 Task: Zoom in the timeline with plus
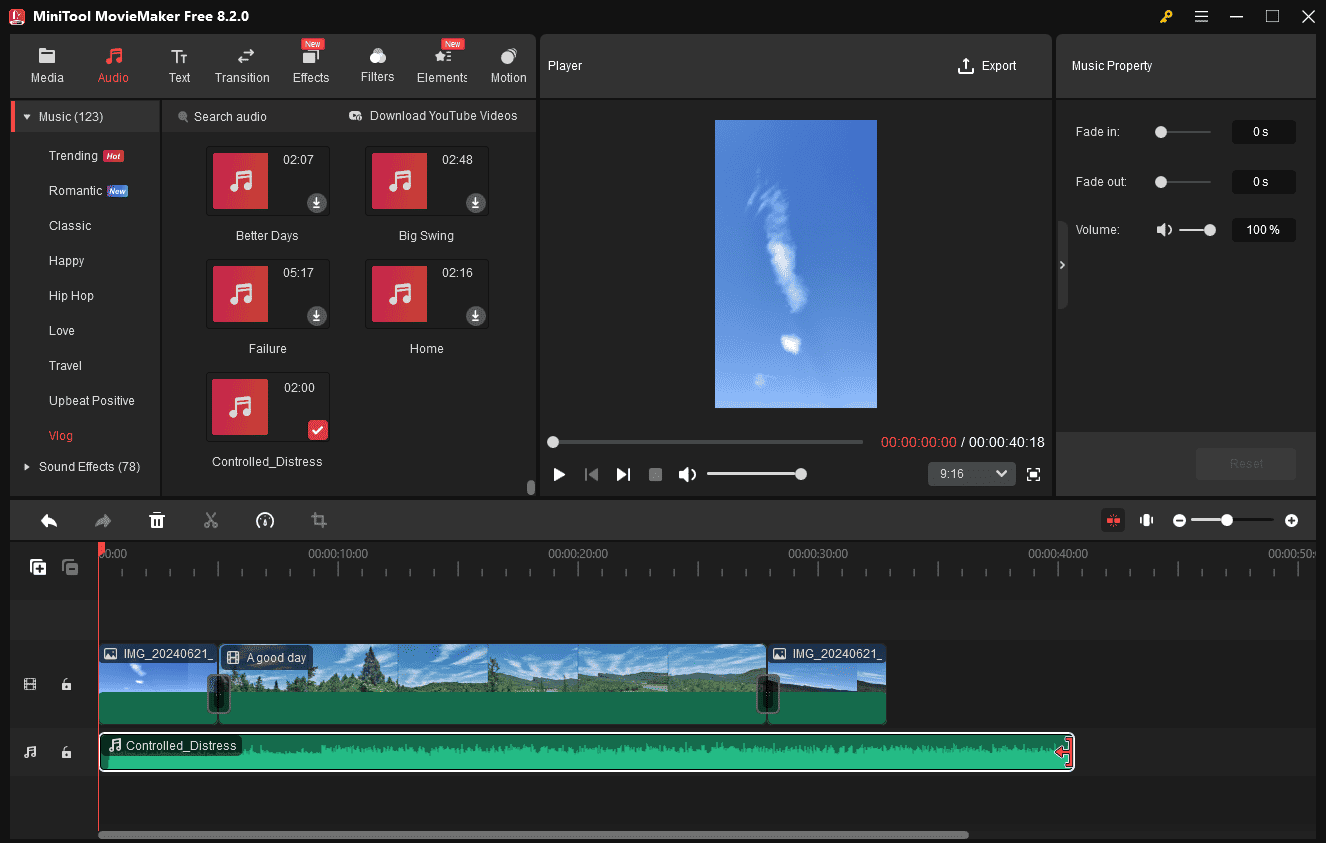pyautogui.click(x=1291, y=520)
